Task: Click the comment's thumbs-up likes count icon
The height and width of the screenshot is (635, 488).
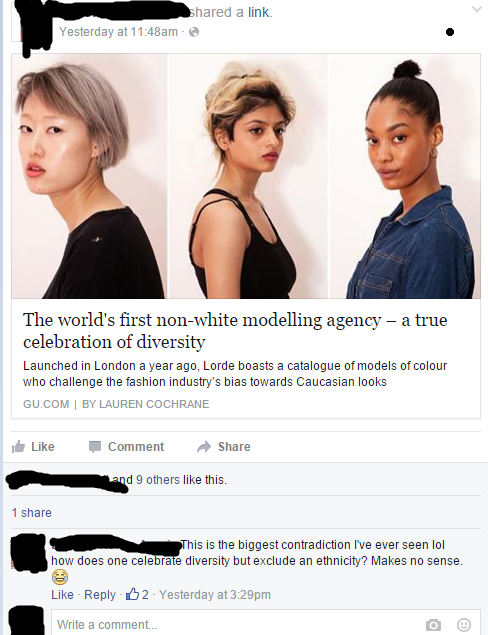Action: click(132, 594)
